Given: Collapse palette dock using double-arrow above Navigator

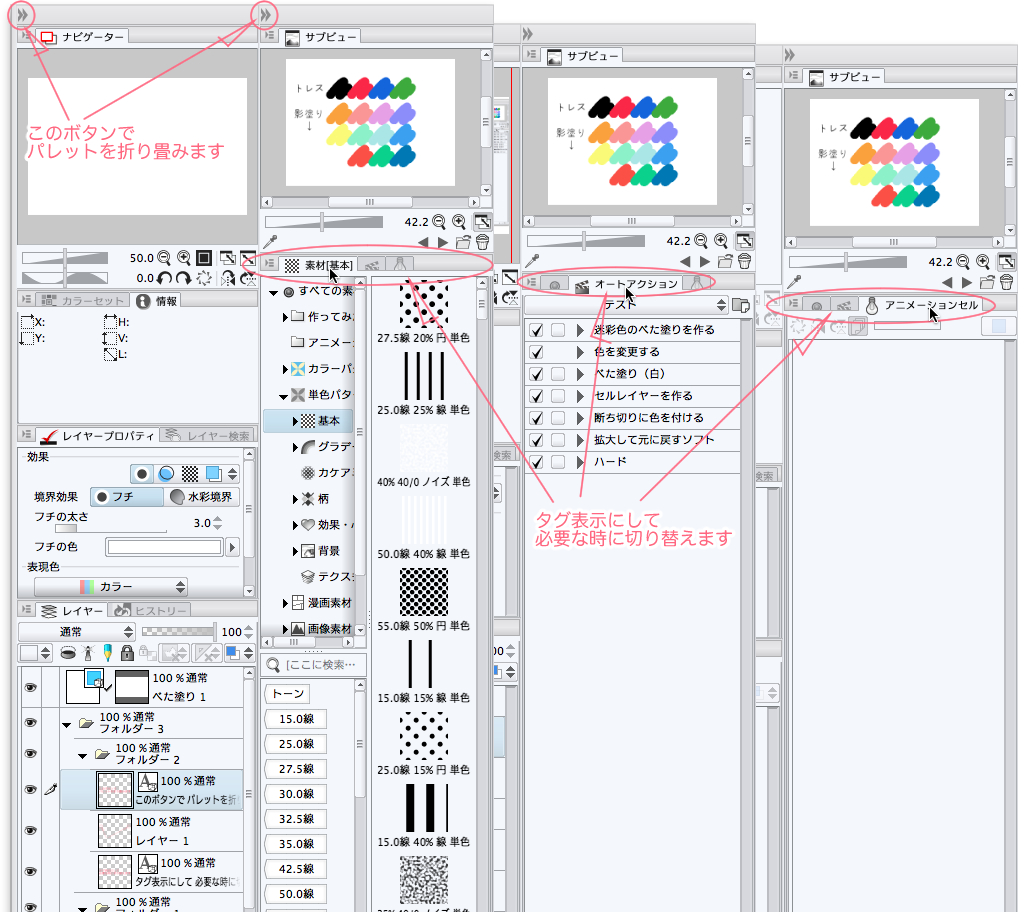Looking at the screenshot, I should point(22,14).
